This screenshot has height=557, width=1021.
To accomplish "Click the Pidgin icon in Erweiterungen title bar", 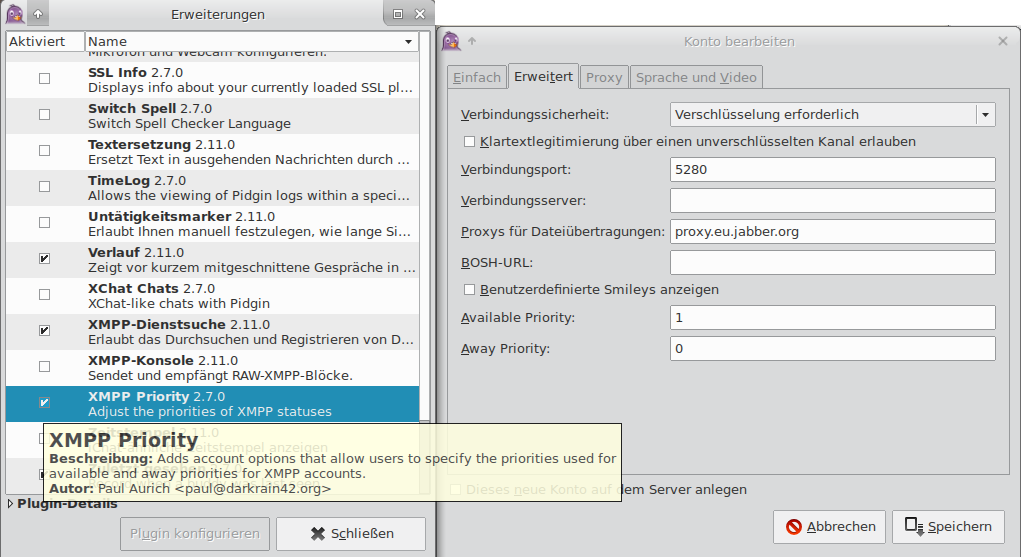I will [x=15, y=14].
